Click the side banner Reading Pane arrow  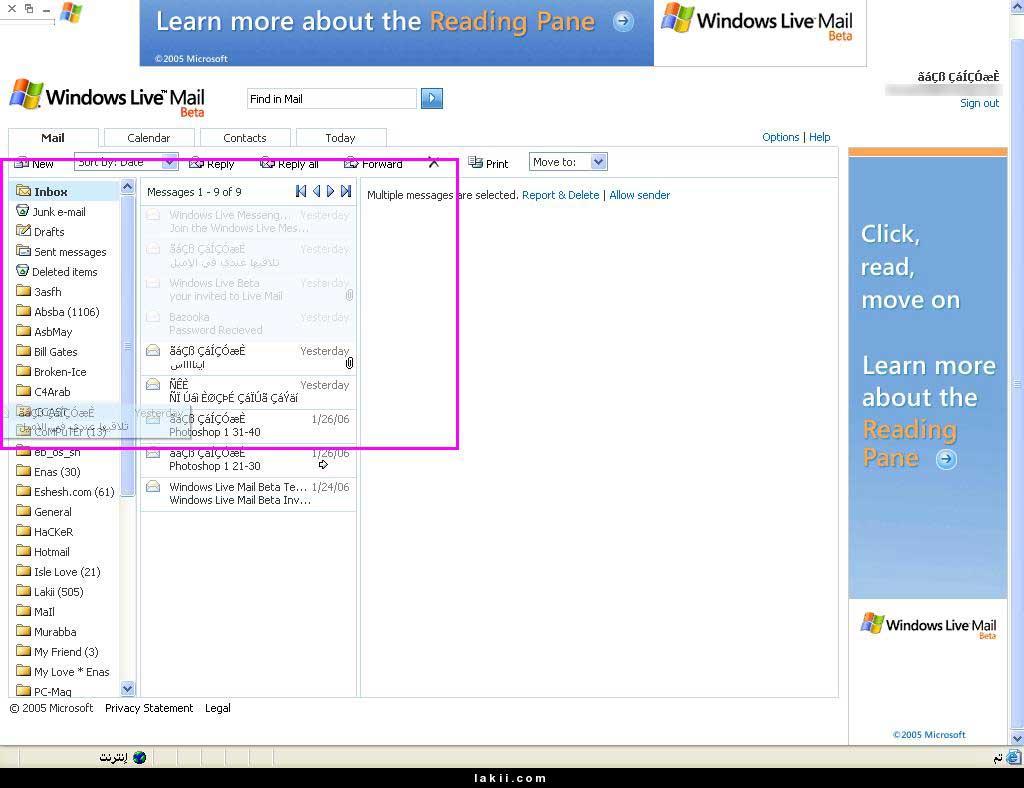[x=946, y=460]
